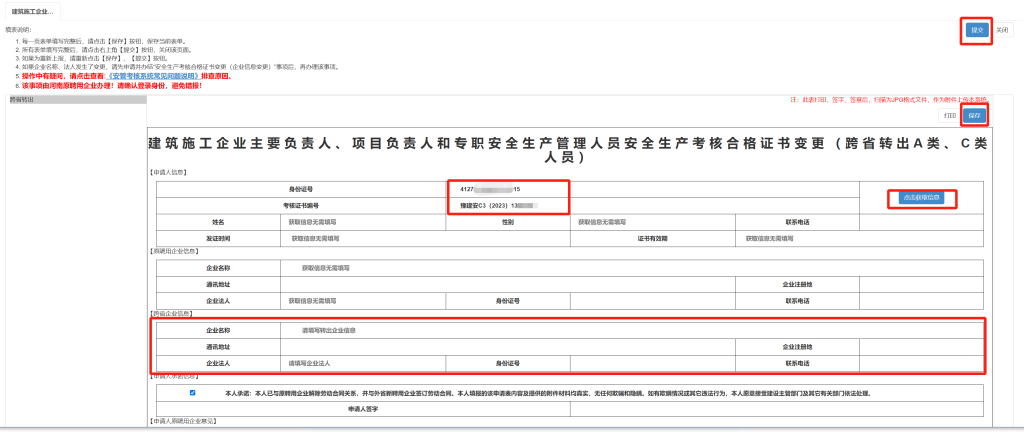Click the 打印 print button
This screenshot has width=1024, height=432.
(949, 115)
